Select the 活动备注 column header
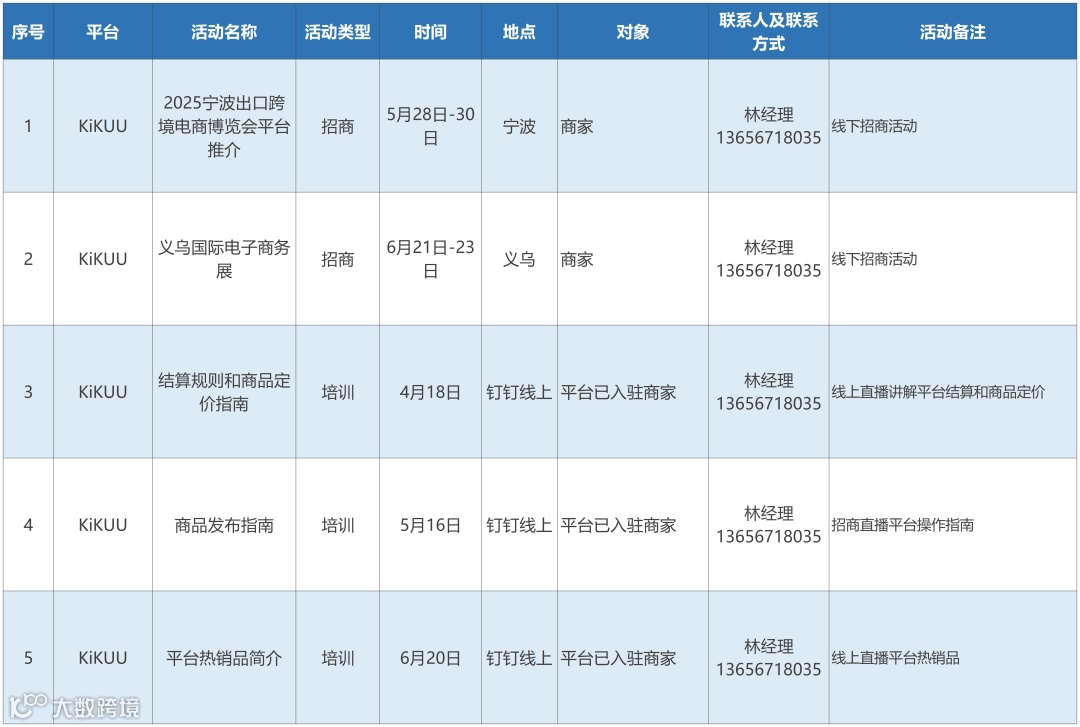Viewport: 1080px width, 727px height. [953, 32]
